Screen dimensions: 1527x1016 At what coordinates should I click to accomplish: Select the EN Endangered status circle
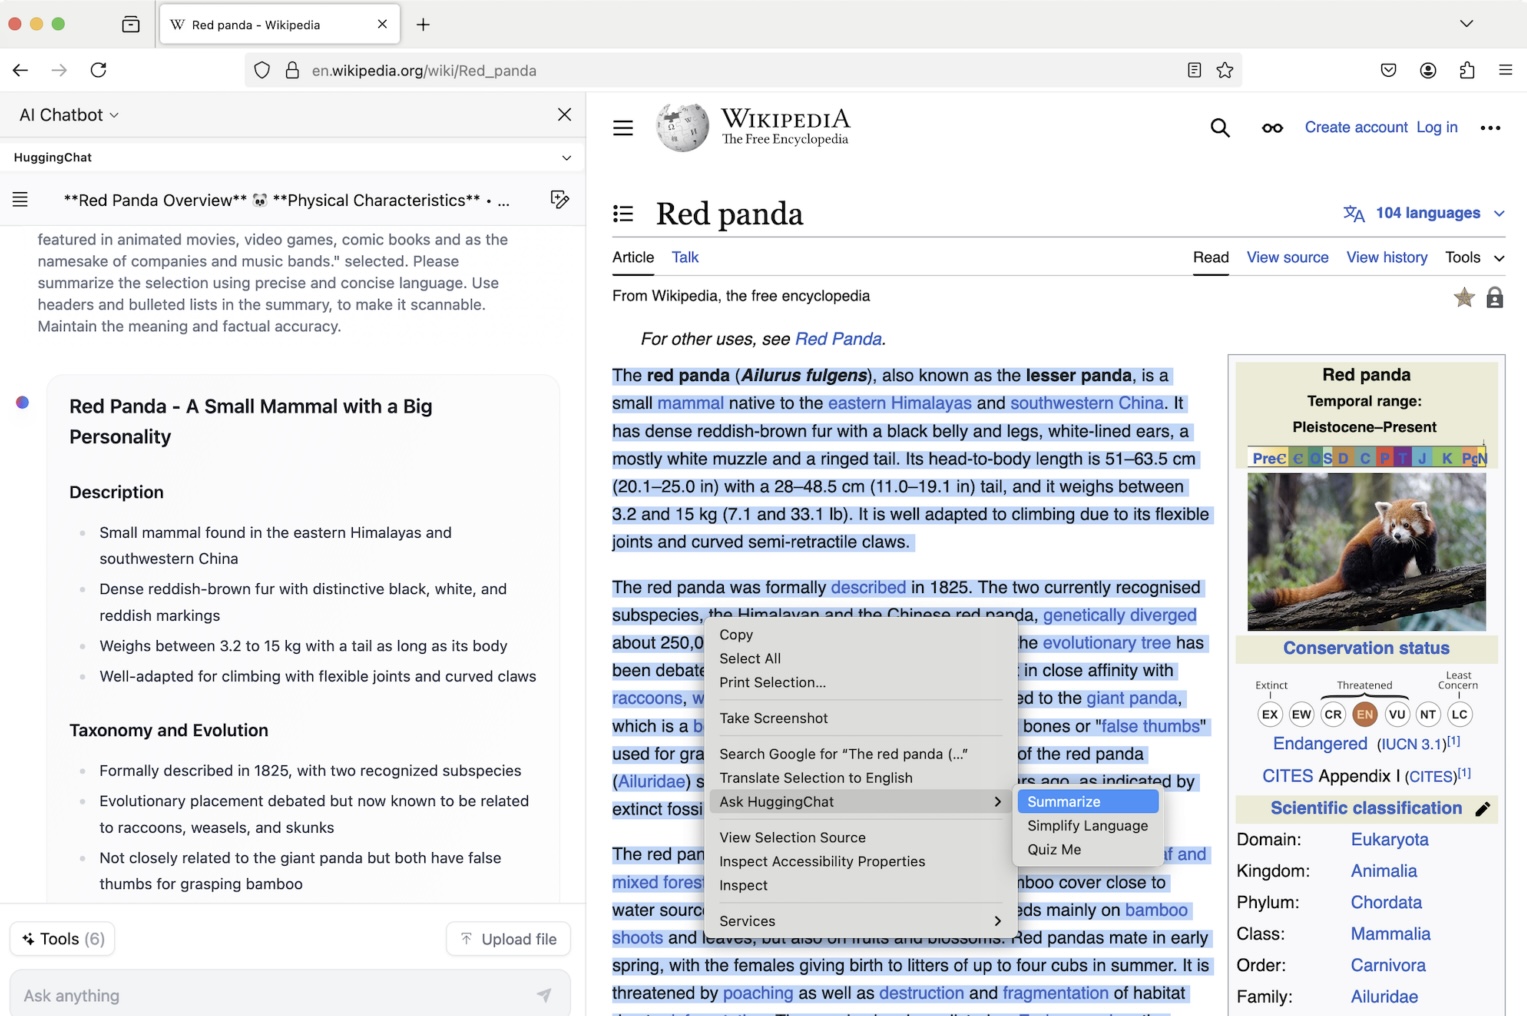point(1364,714)
